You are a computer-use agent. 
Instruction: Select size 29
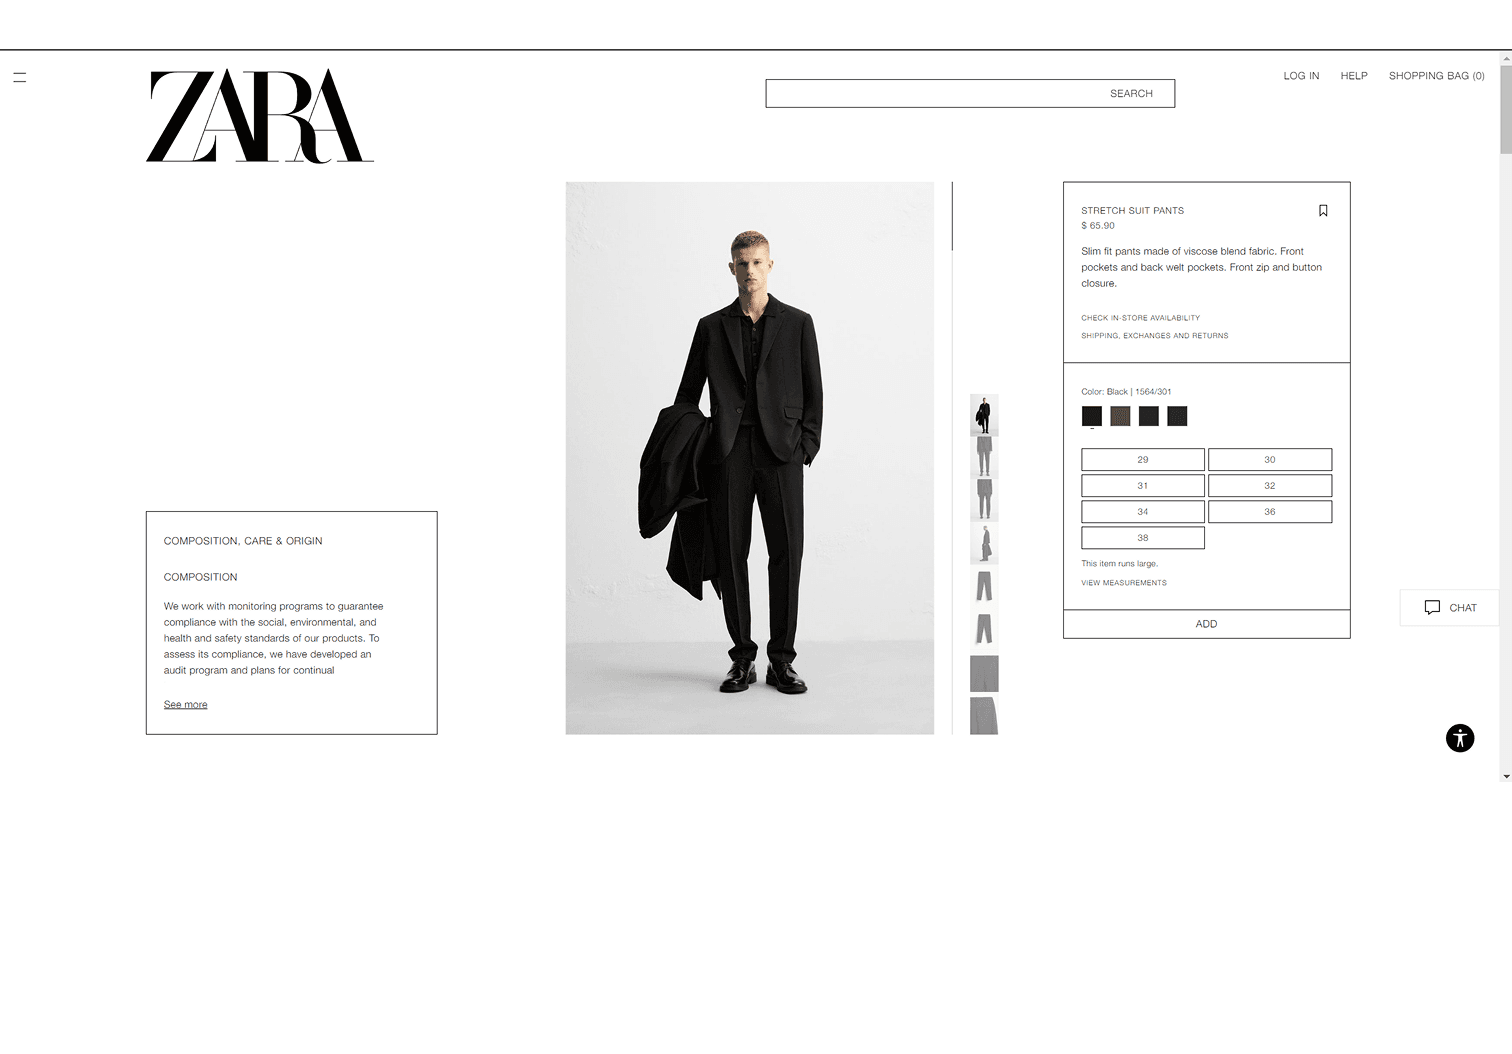(1143, 460)
